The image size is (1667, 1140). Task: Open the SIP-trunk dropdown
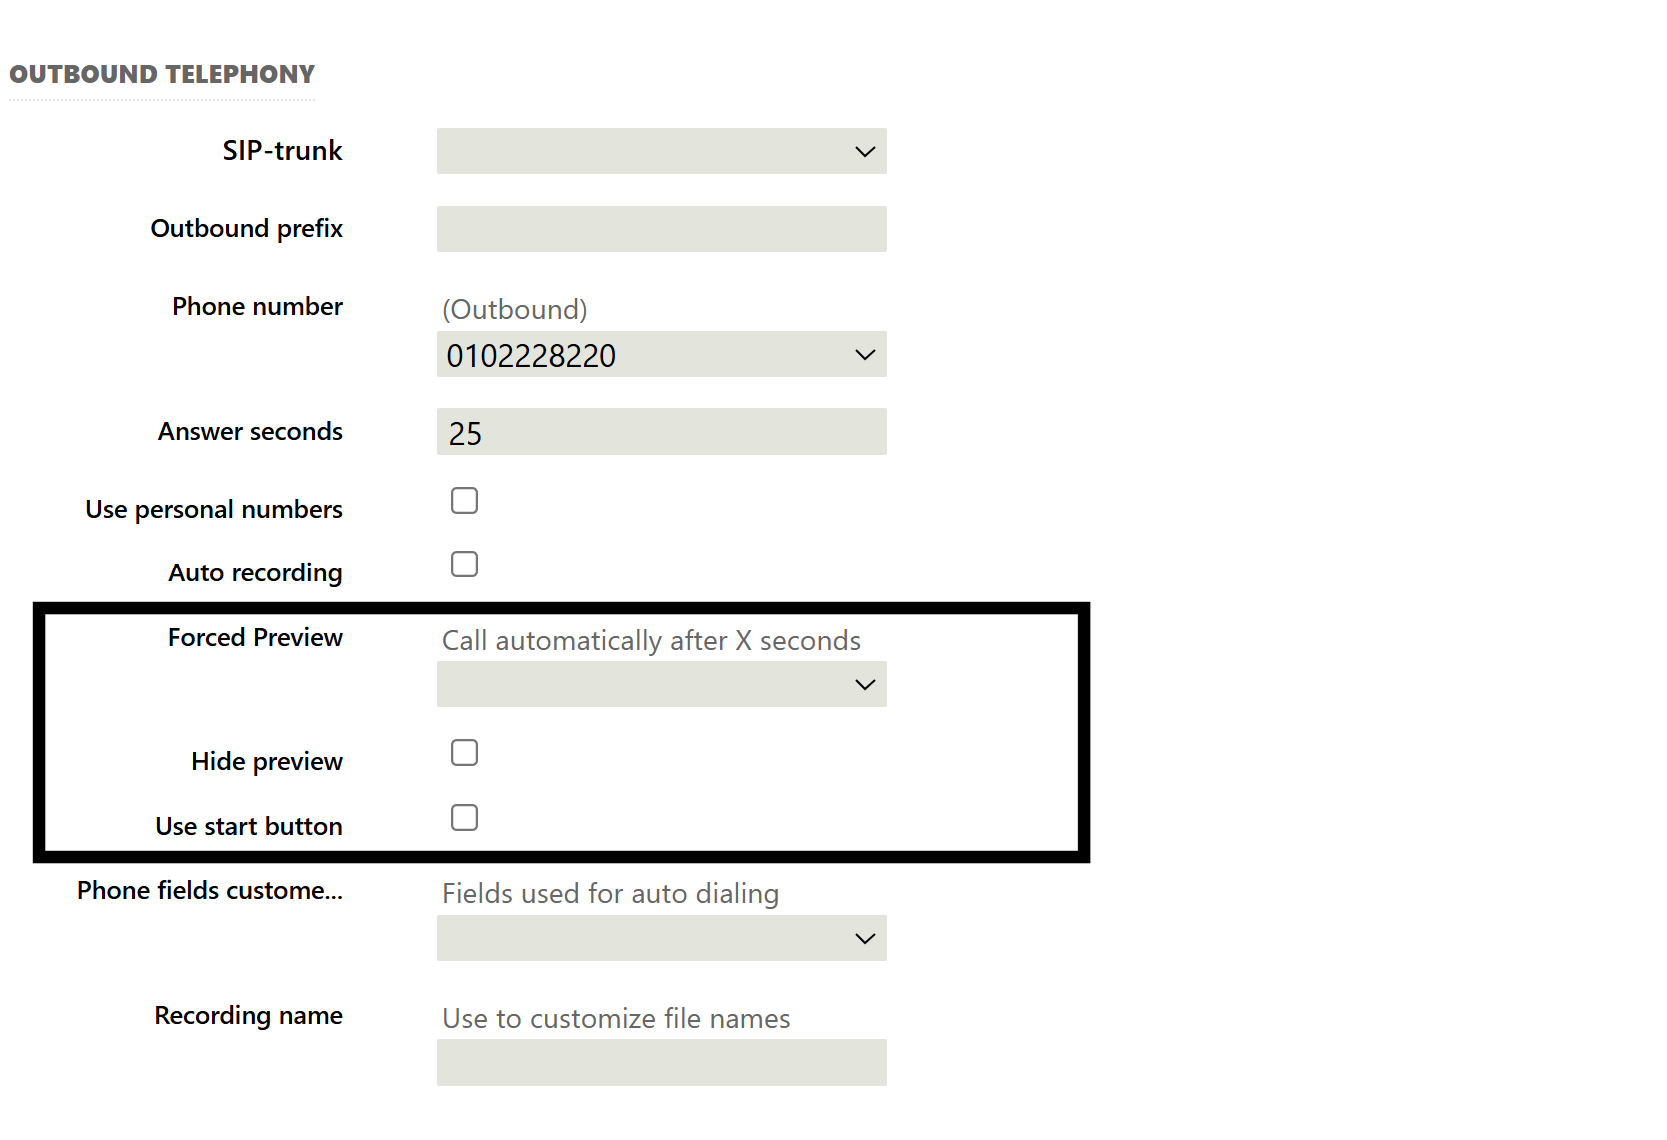pyautogui.click(x=660, y=151)
